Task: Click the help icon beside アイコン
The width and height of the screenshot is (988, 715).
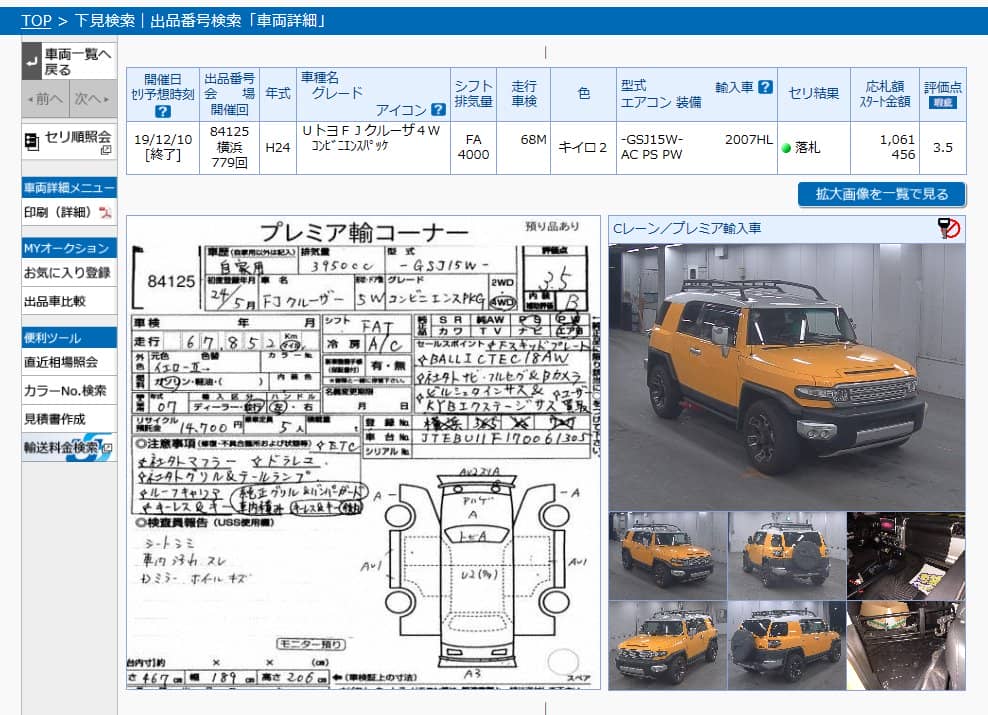Action: click(438, 110)
